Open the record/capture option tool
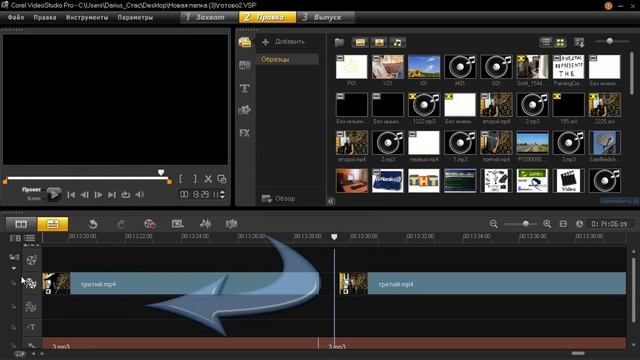Image resolution: width=640 pixels, height=360 pixels. (x=150, y=224)
